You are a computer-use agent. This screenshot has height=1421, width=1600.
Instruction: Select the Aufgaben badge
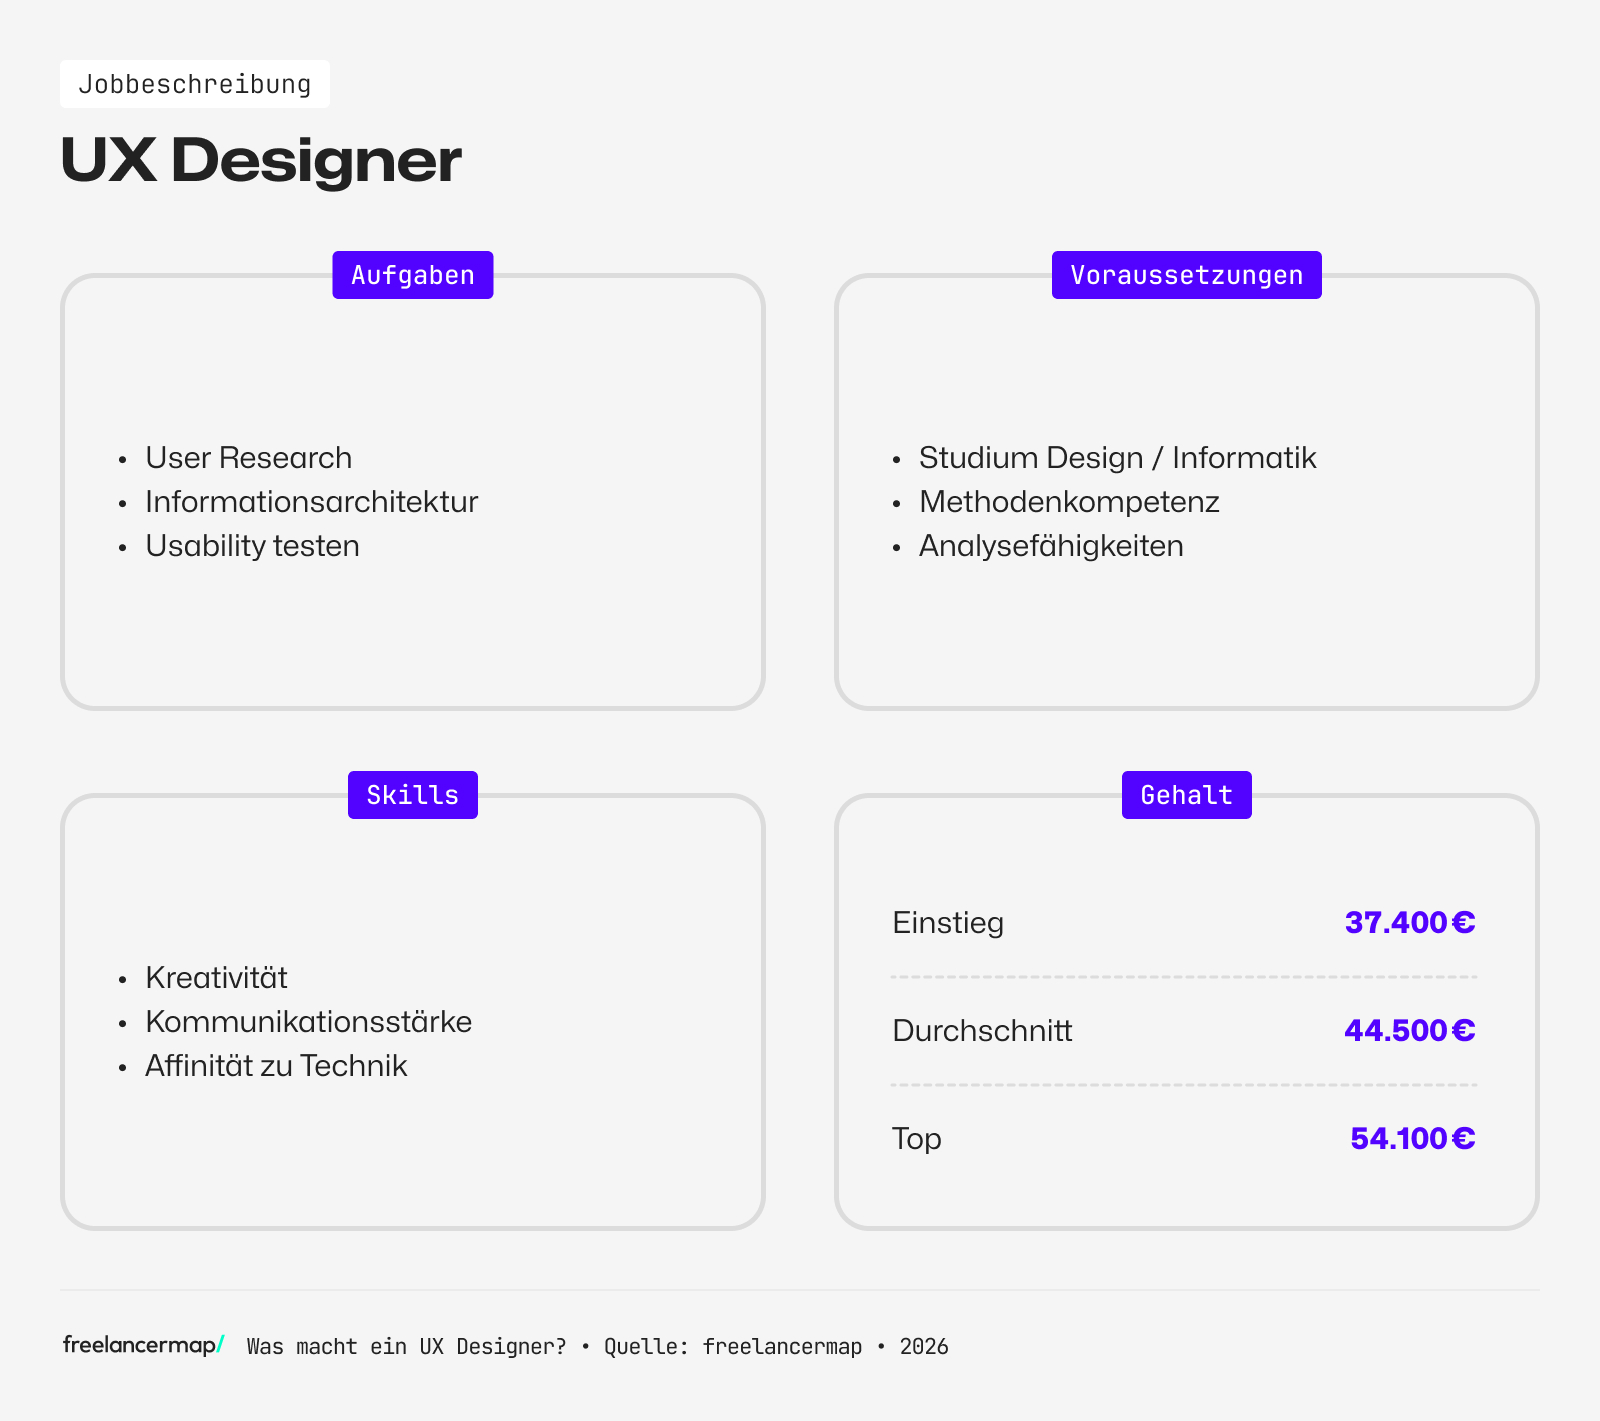pyautogui.click(x=412, y=274)
